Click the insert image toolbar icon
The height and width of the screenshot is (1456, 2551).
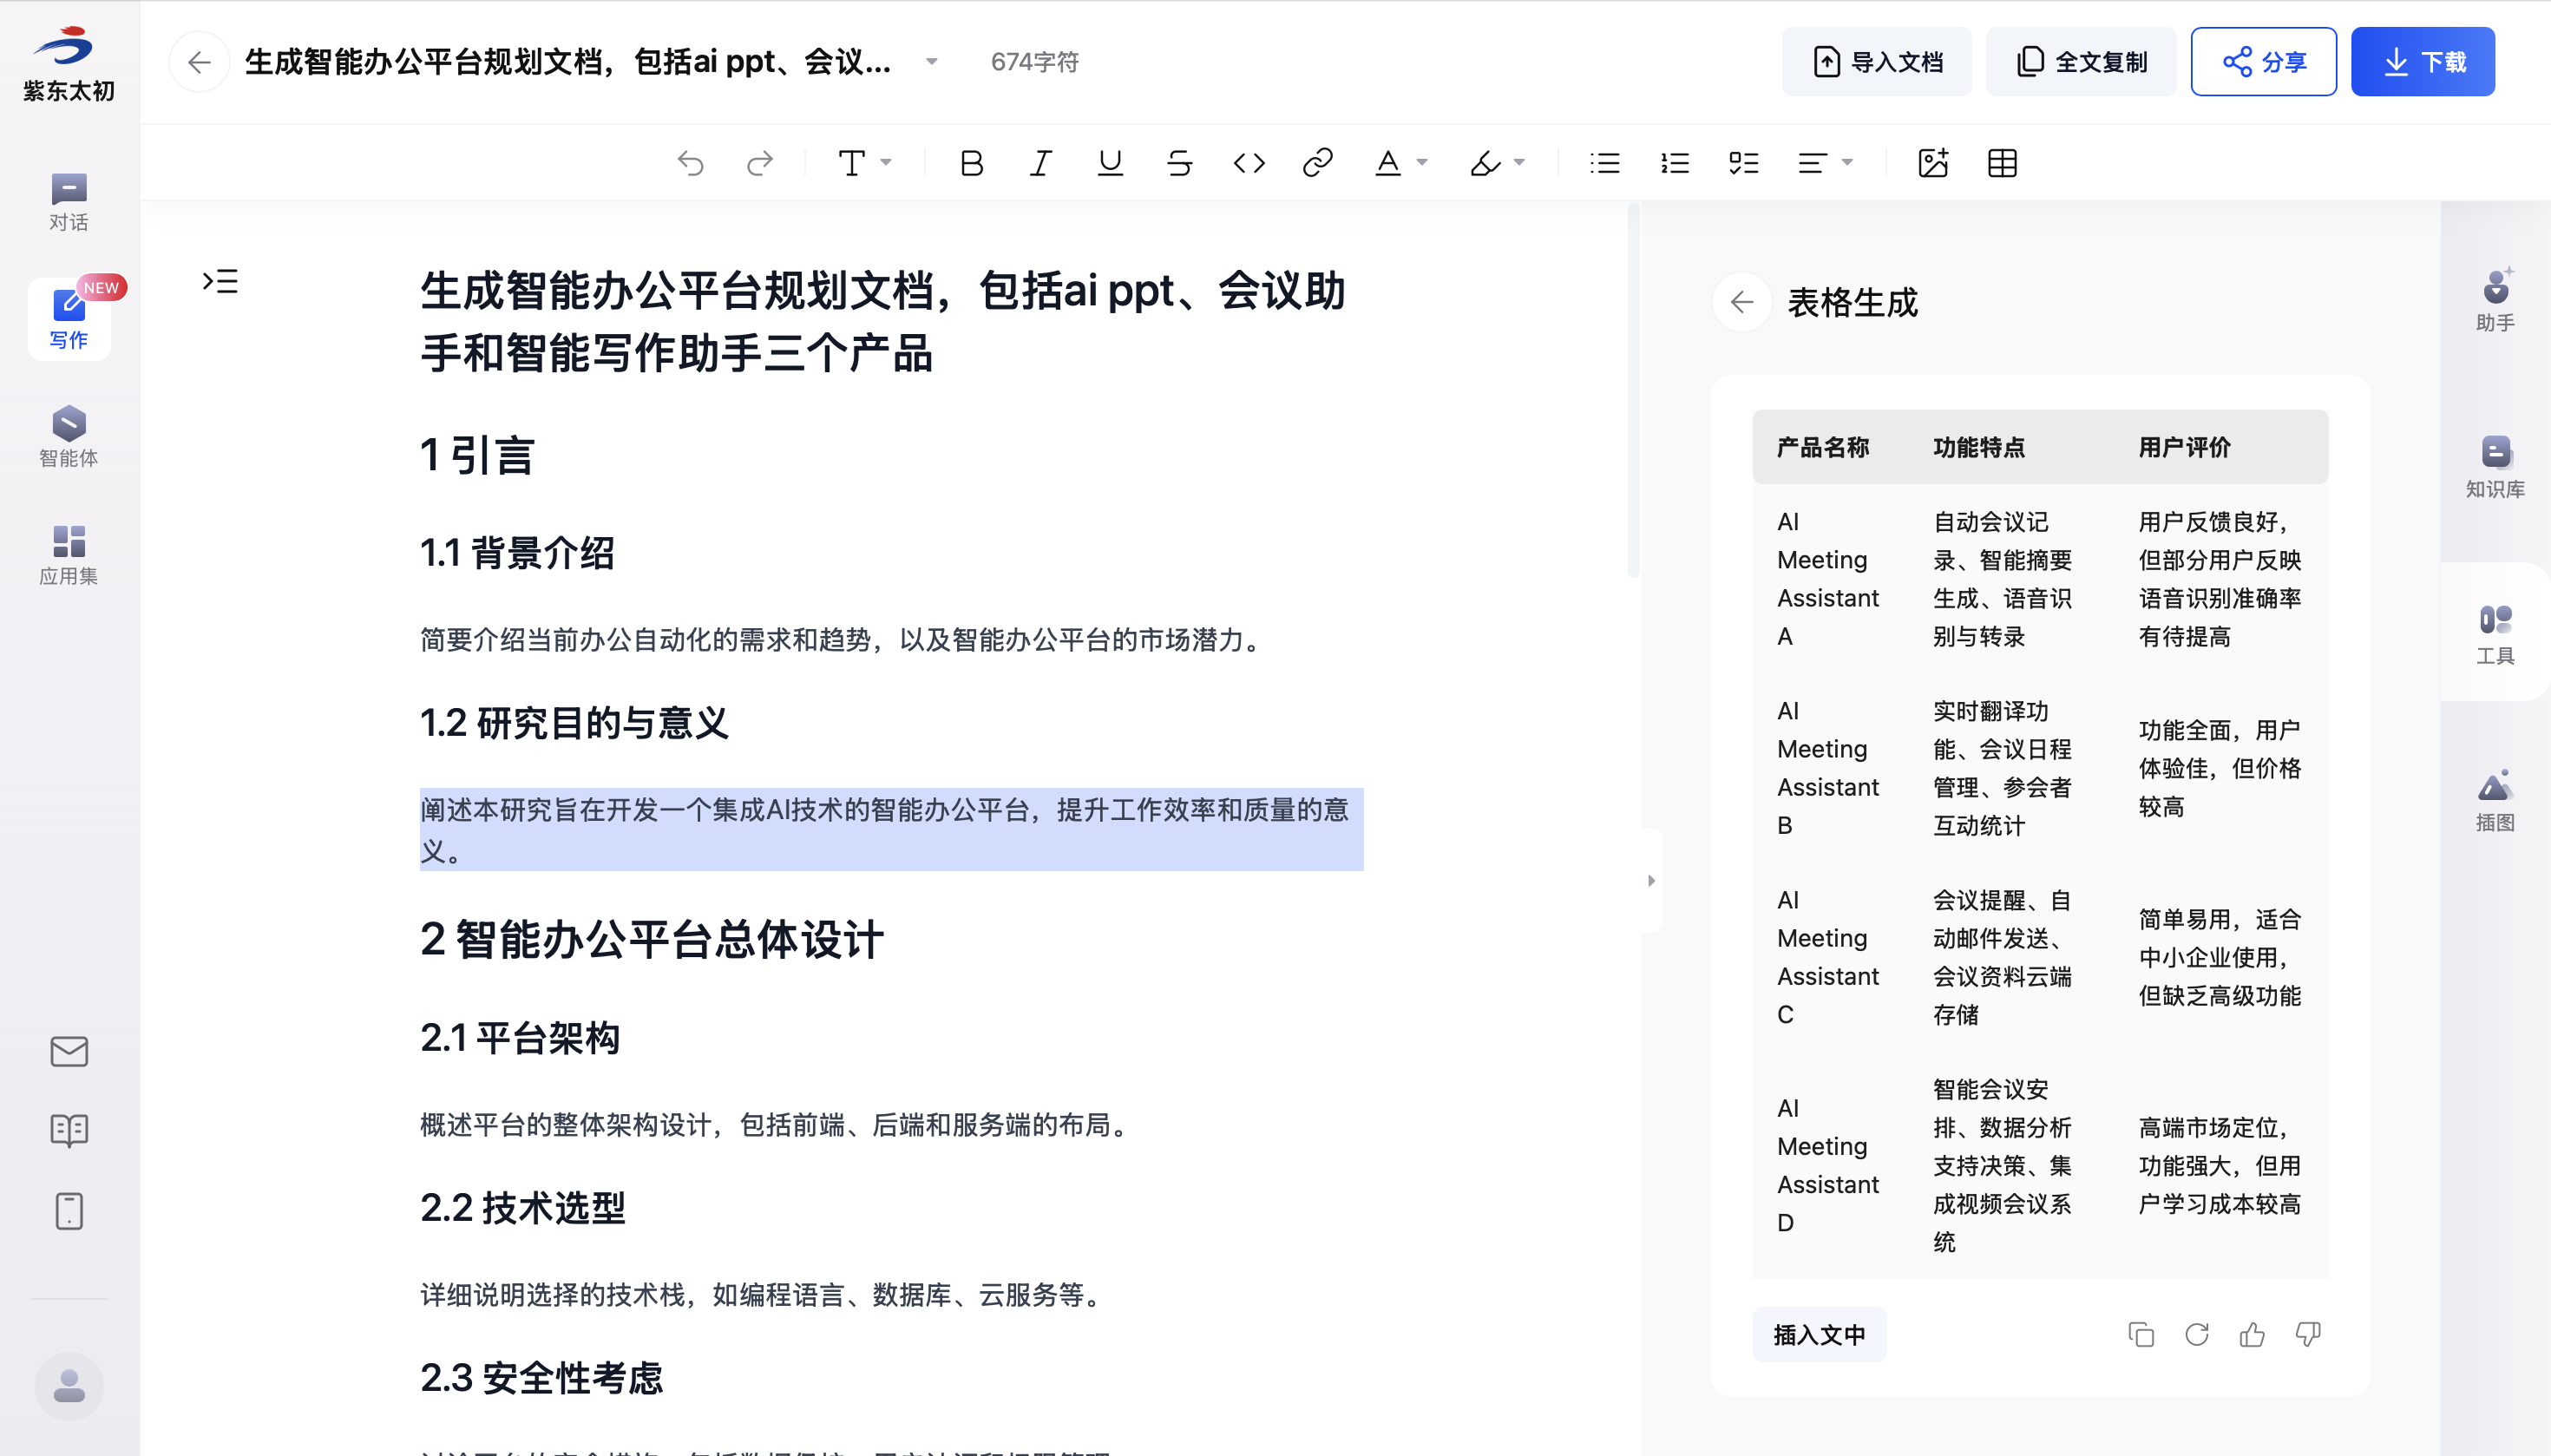(1932, 163)
